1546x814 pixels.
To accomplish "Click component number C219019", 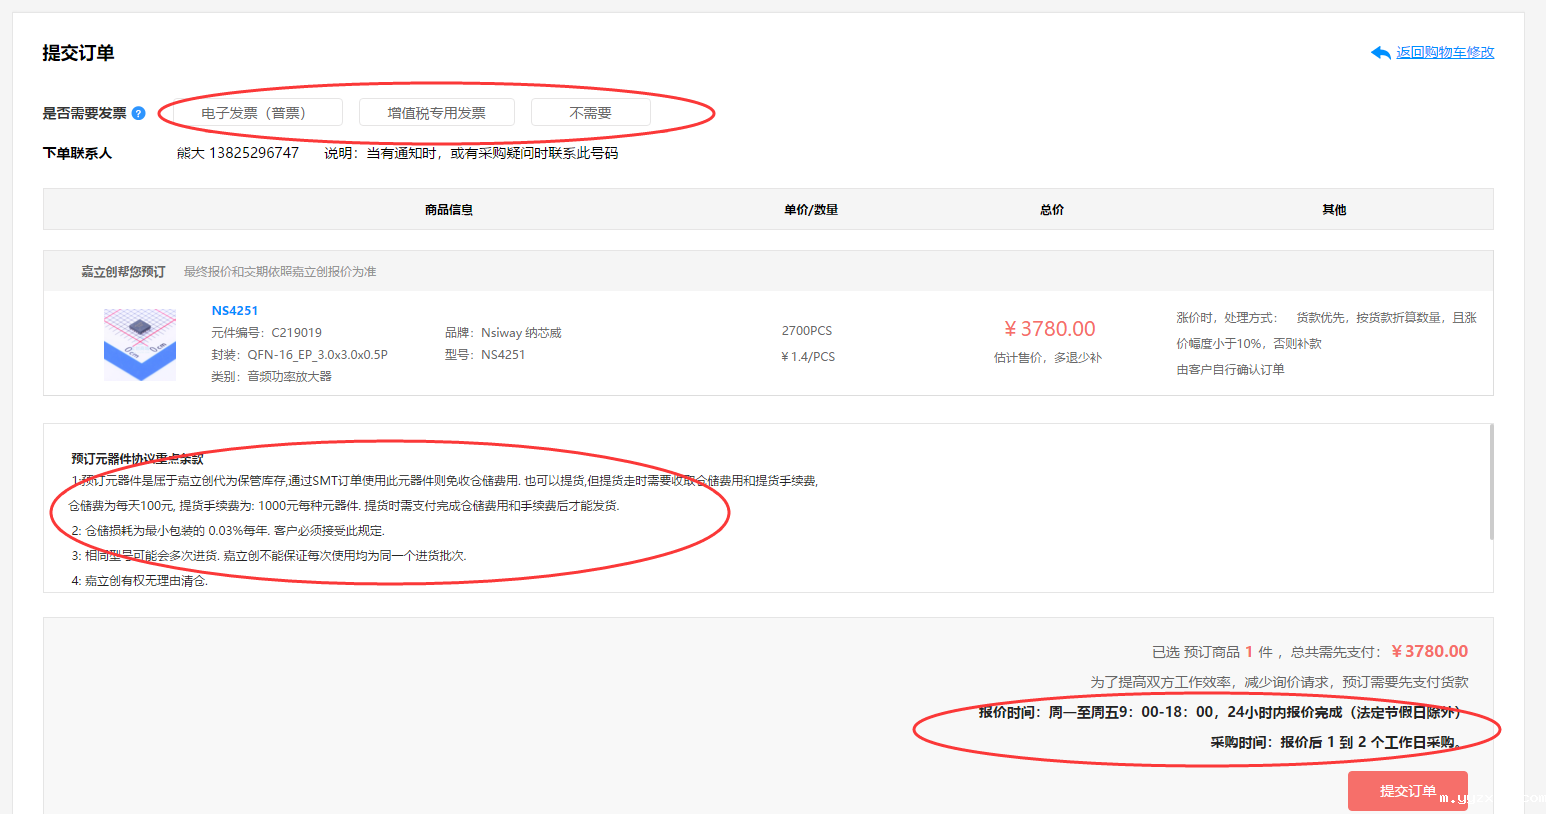I will tap(296, 333).
